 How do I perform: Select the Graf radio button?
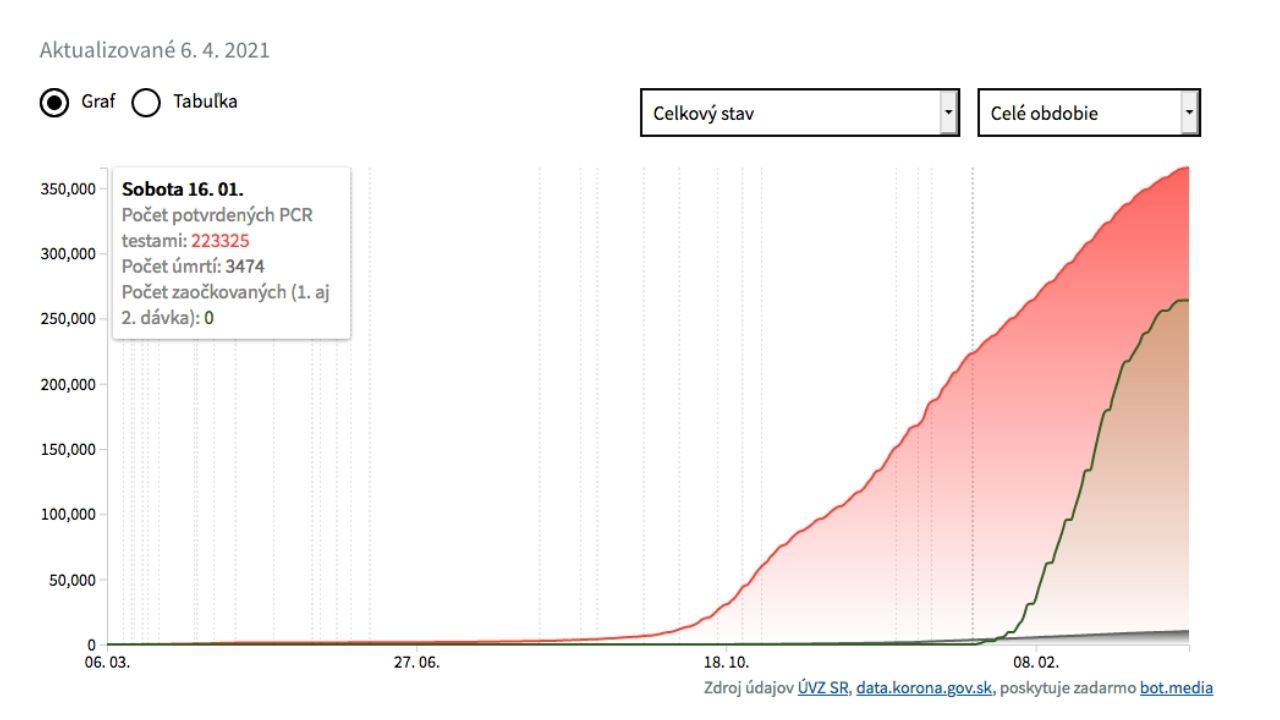pos(55,102)
